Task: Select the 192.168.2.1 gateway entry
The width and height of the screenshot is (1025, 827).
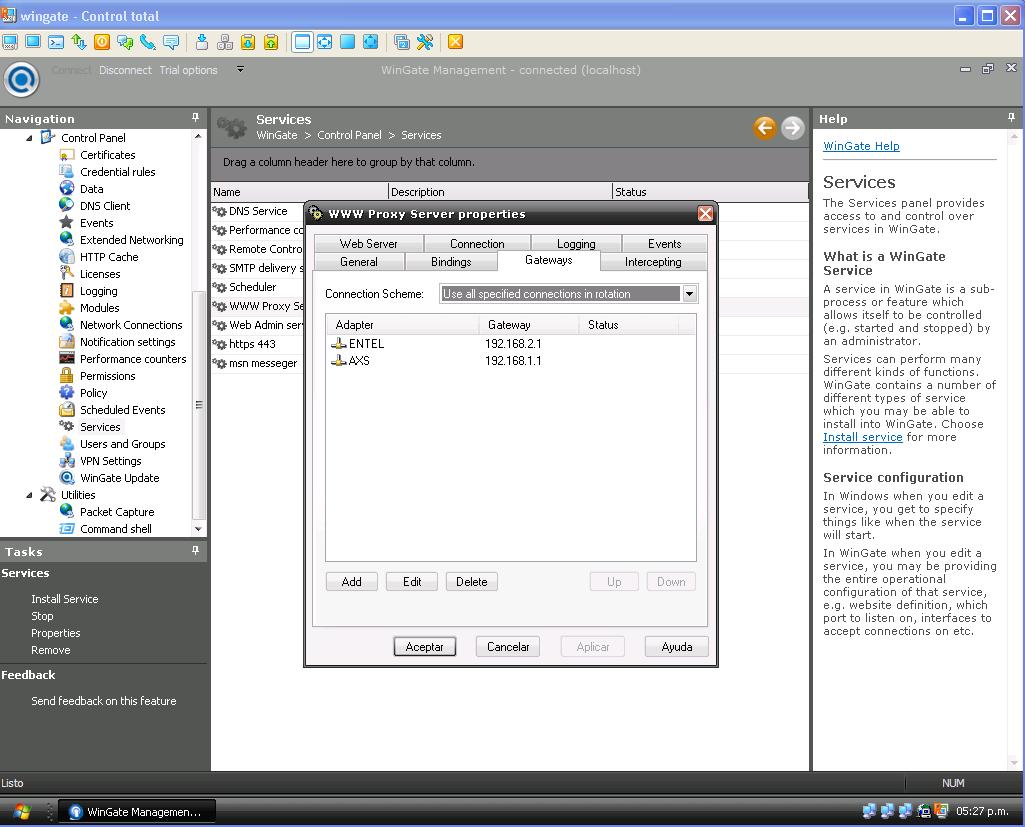Action: [x=513, y=344]
